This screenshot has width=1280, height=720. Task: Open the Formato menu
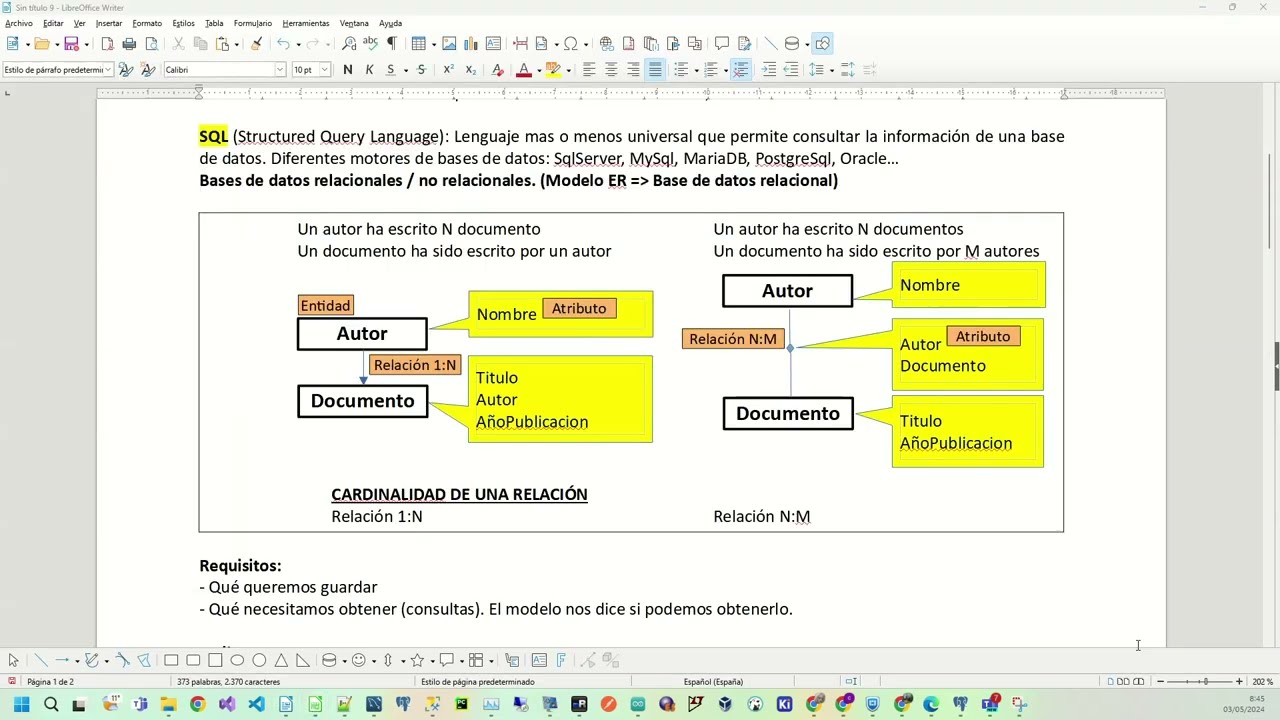147,23
